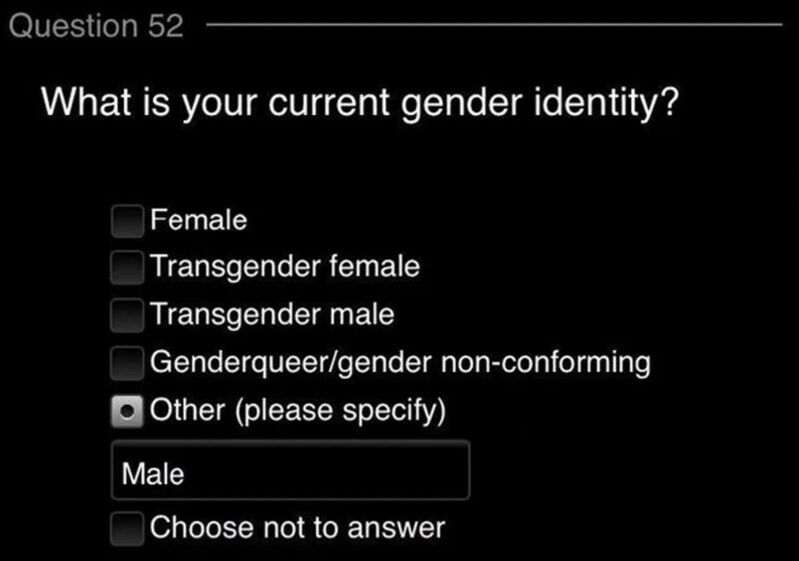Click the word 'non-conforming' in the fourth option
Screen dimensions: 799x561
point(546,363)
